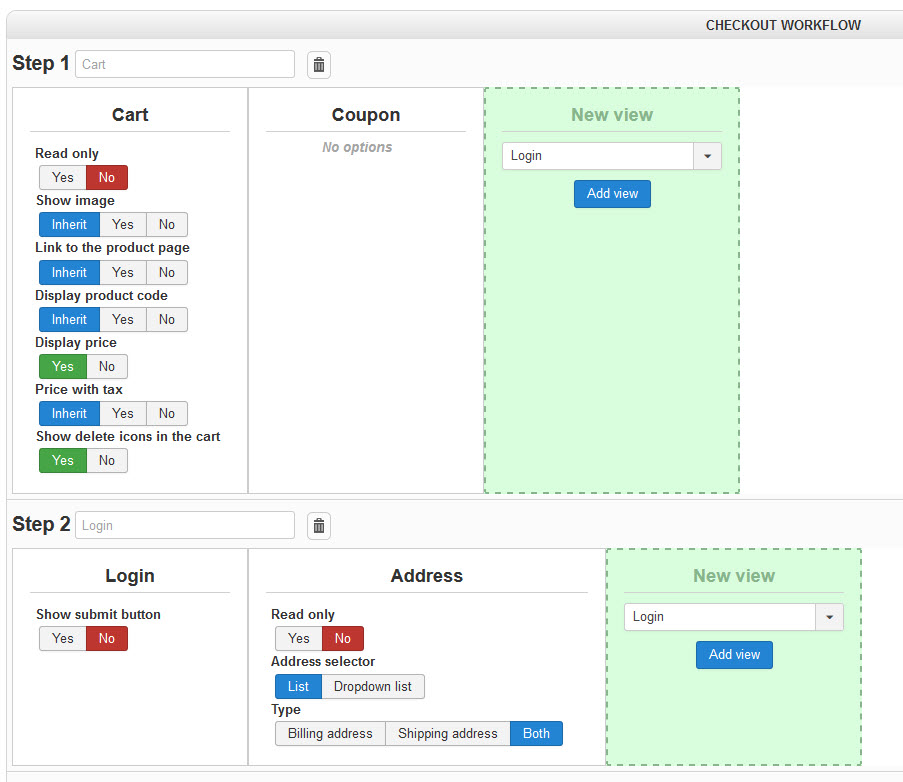The height and width of the screenshot is (782, 903).
Task: Delete Step 2 with its trash icon
Action: (x=318, y=526)
